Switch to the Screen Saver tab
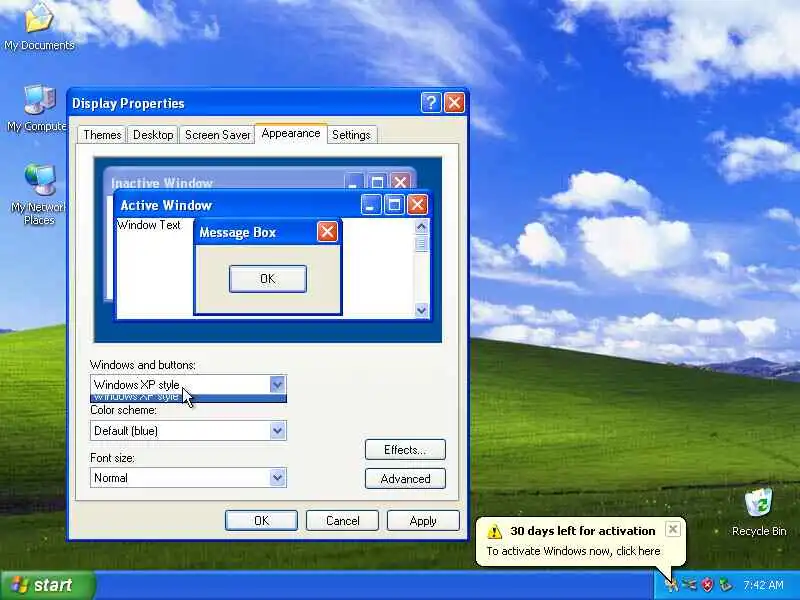This screenshot has height=600, width=800. click(217, 135)
